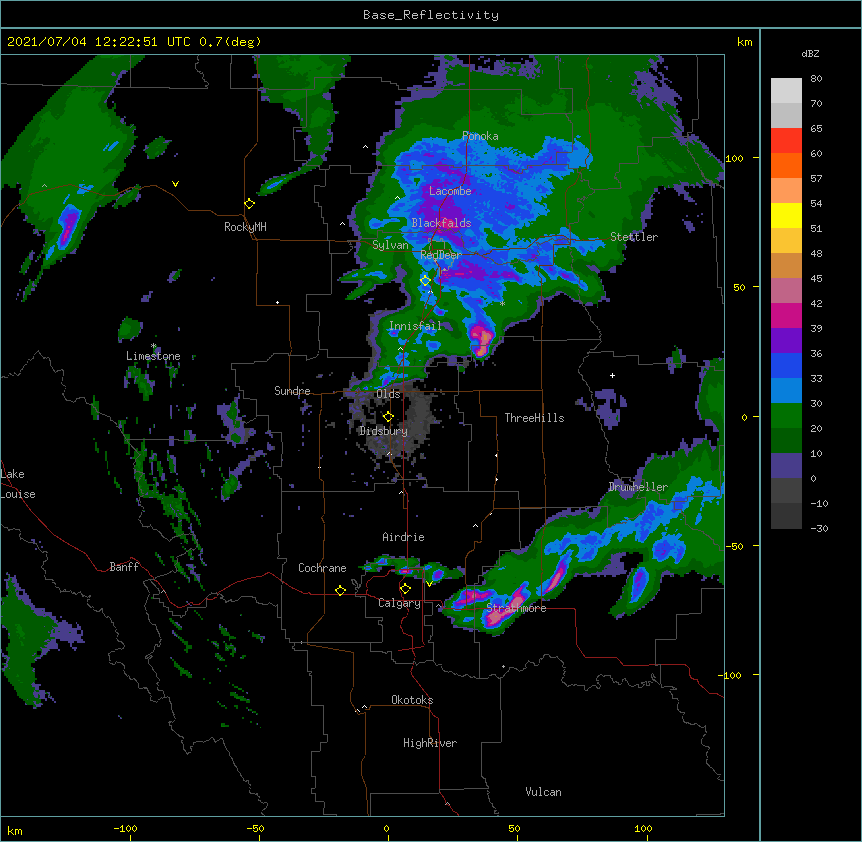
Task: Click the yellow diamond marker above Calgary label
Action: (x=405, y=589)
